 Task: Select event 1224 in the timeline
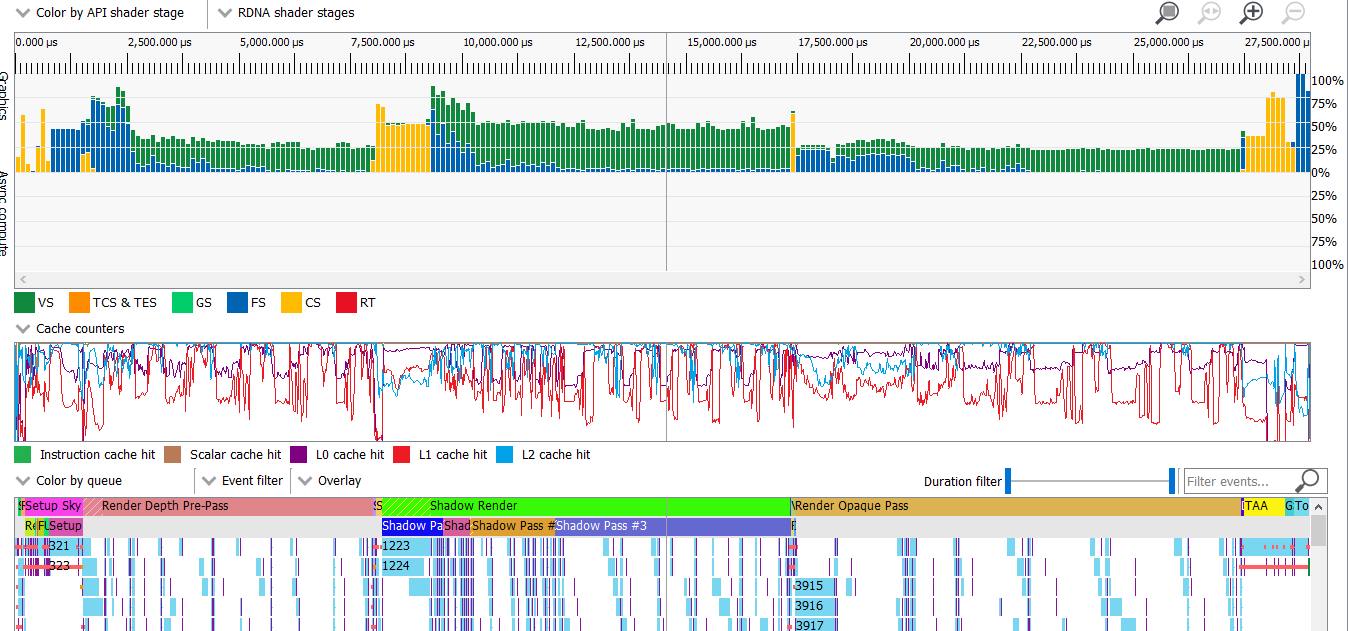coord(402,566)
